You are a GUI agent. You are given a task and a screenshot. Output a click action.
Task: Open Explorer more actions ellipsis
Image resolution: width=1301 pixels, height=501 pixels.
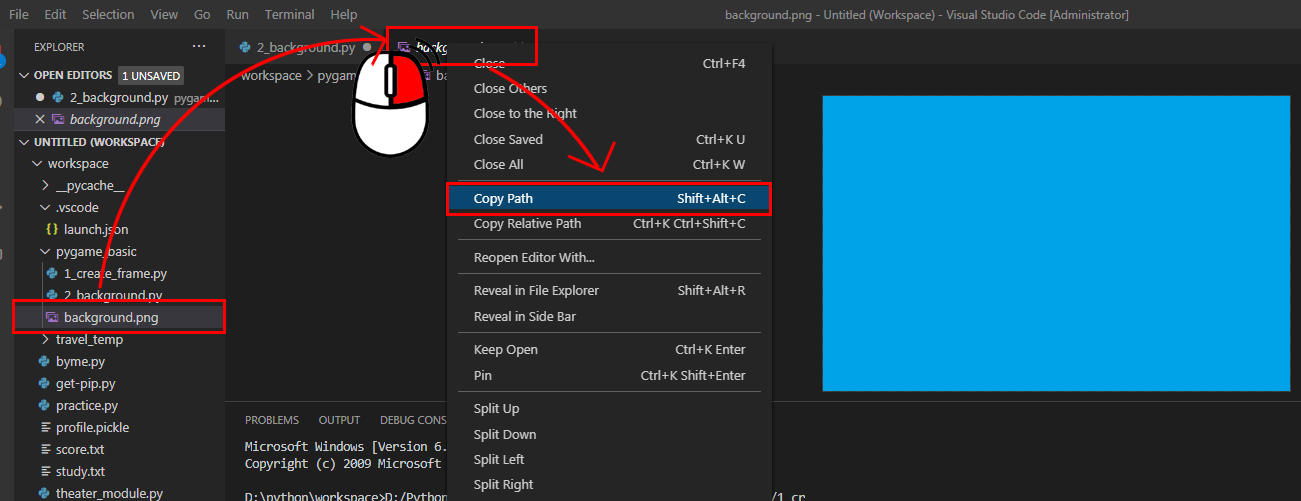[199, 46]
